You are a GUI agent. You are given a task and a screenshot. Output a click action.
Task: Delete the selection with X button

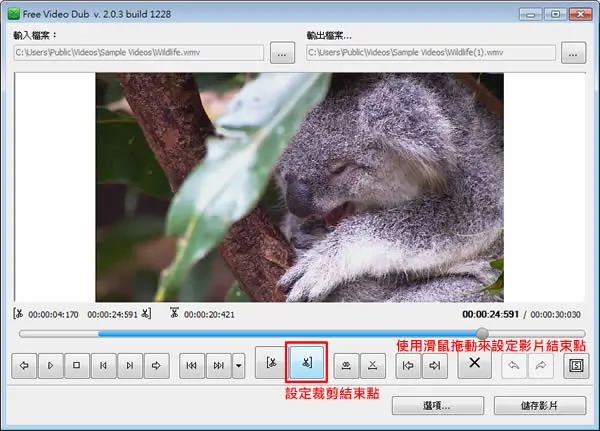coord(474,362)
